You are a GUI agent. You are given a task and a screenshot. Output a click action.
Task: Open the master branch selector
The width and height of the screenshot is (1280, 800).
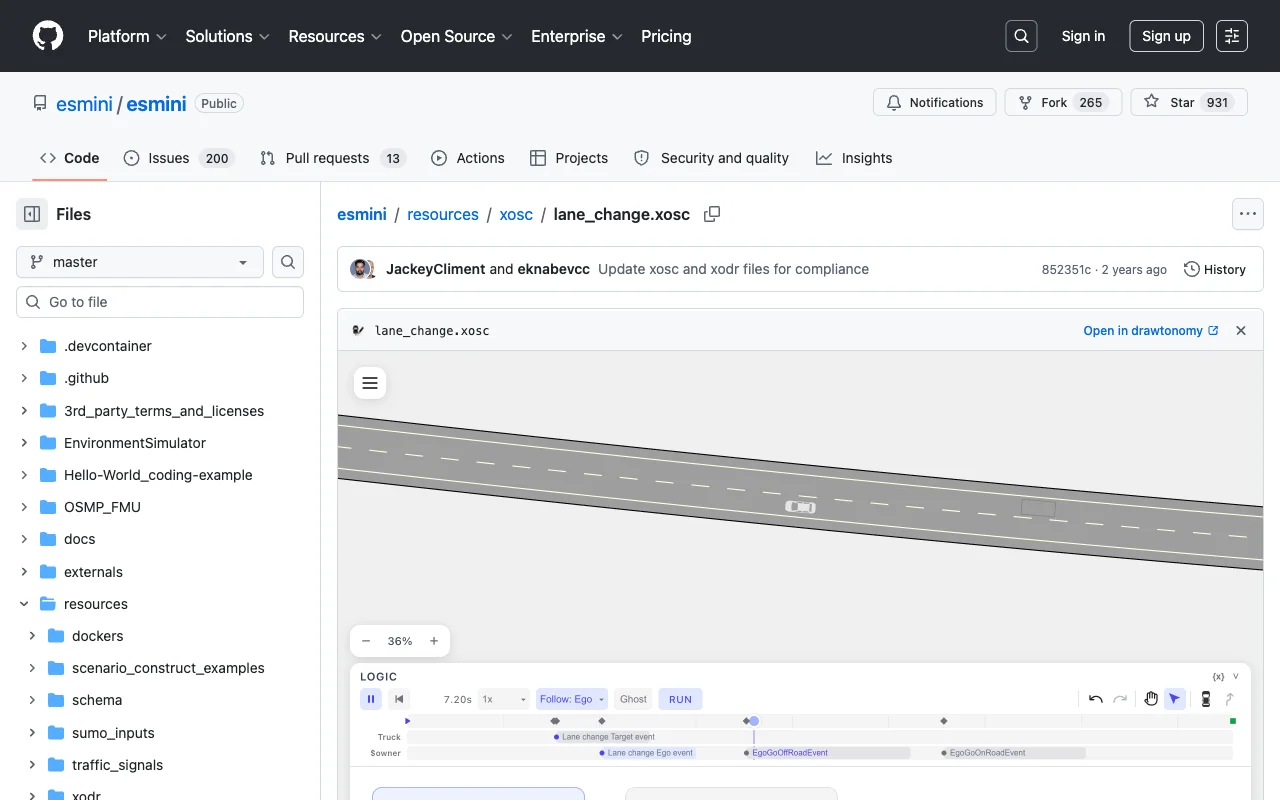coord(140,262)
